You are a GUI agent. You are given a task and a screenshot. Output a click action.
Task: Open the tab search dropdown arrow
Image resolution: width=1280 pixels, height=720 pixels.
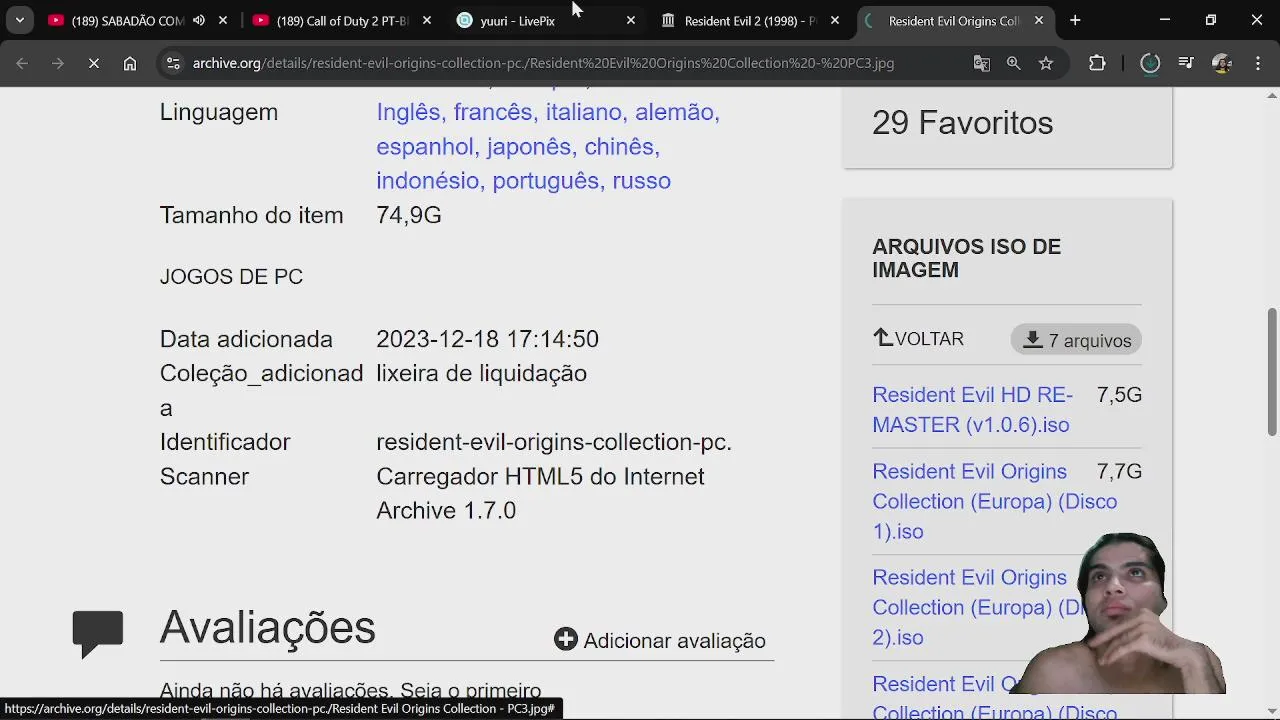pos(19,20)
